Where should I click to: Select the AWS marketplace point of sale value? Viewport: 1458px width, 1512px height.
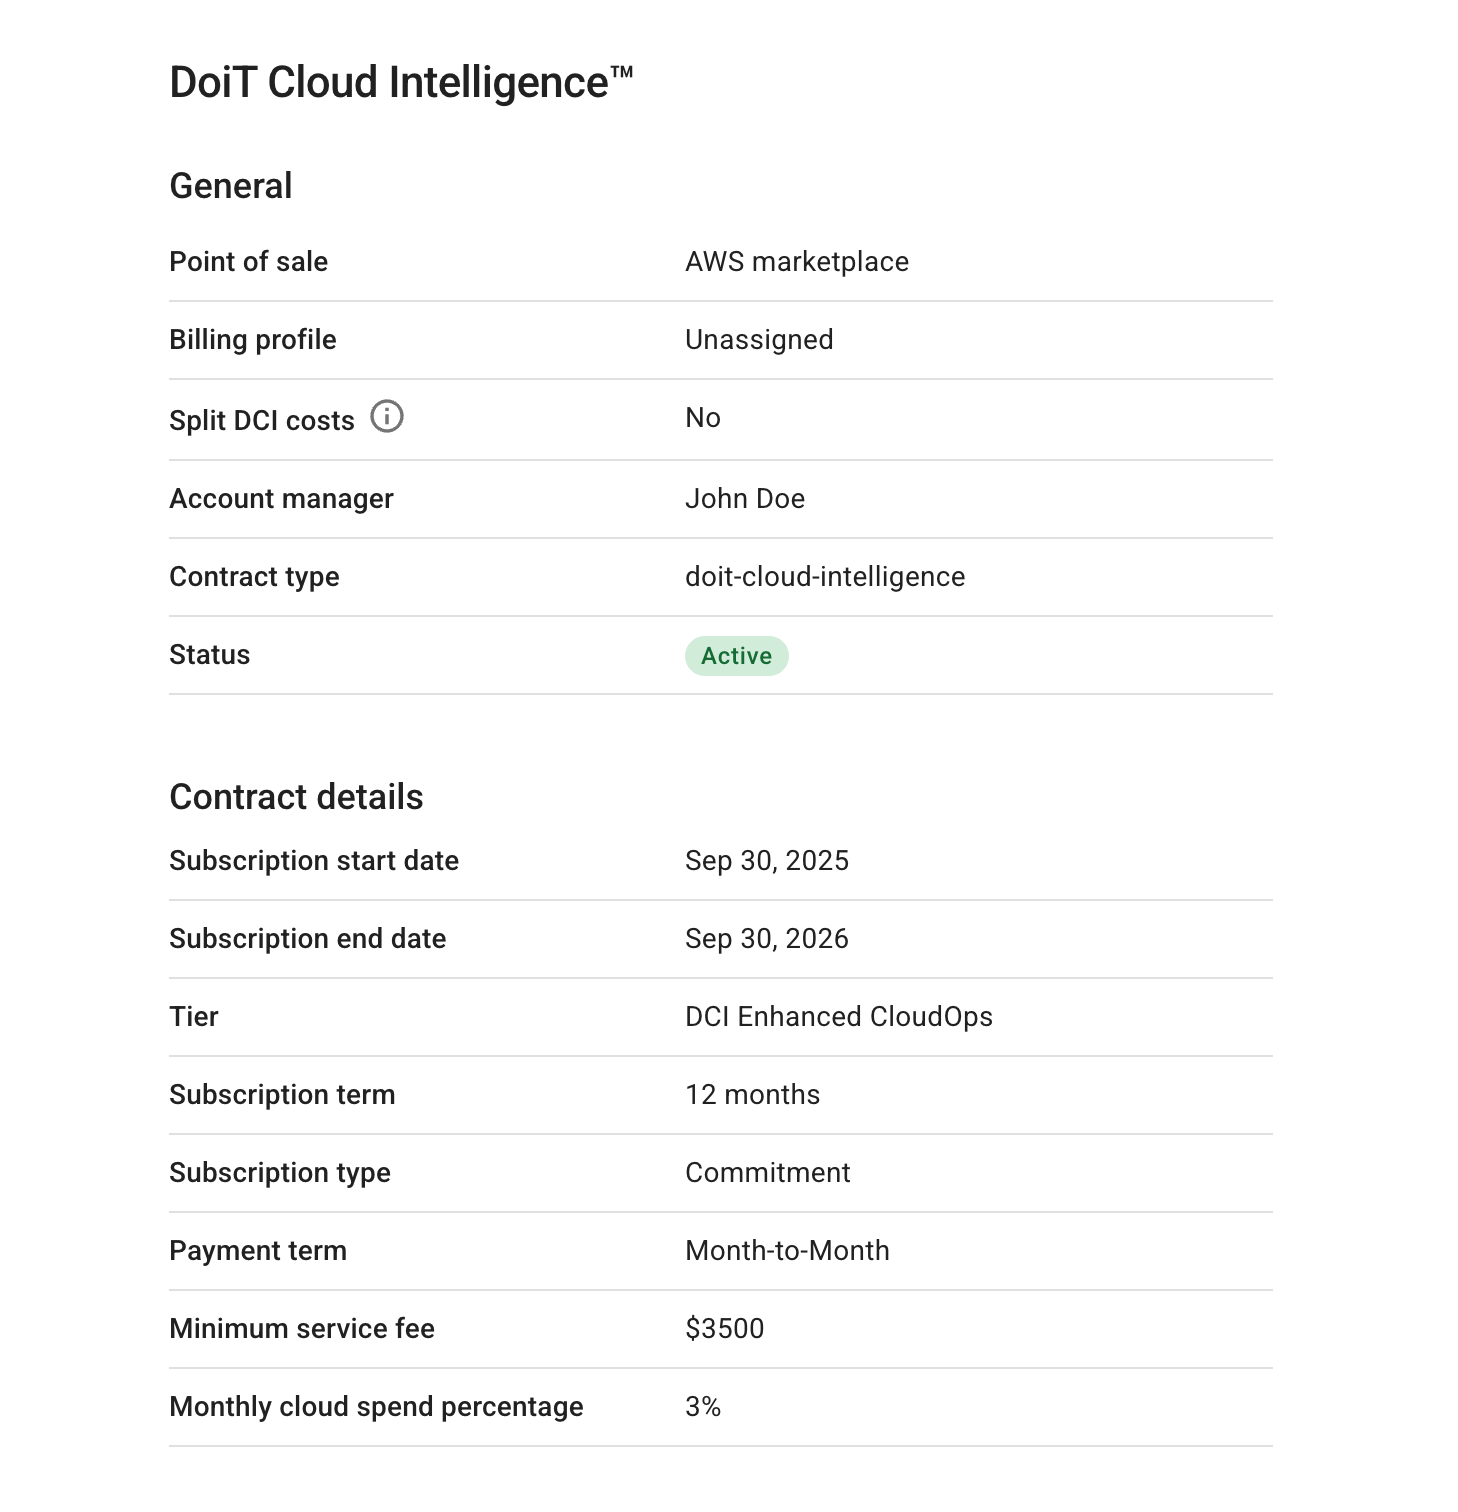[x=796, y=261]
